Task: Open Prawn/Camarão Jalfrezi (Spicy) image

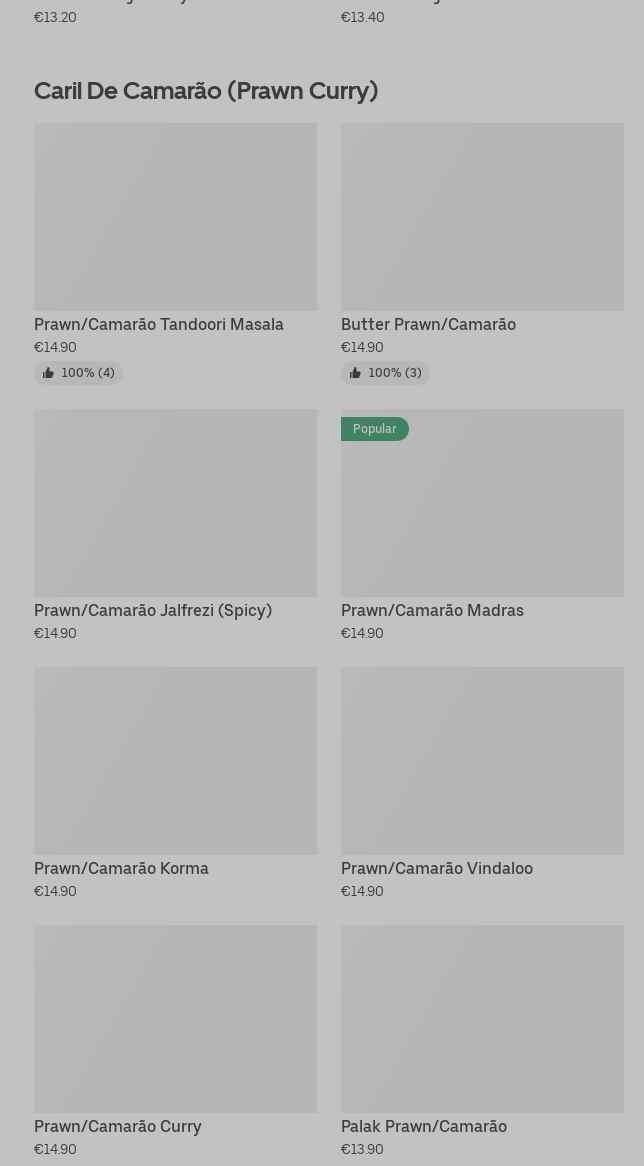Action: tap(176, 503)
